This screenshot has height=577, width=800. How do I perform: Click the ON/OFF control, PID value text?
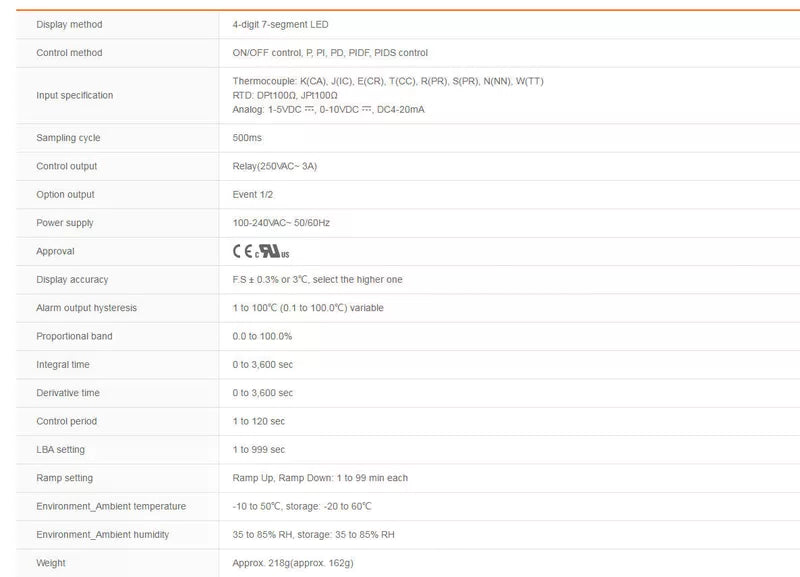(x=330, y=53)
